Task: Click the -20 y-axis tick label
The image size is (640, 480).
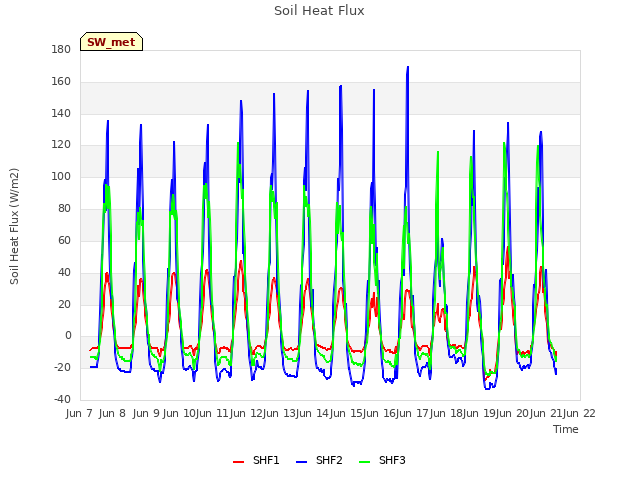Action: point(62,367)
